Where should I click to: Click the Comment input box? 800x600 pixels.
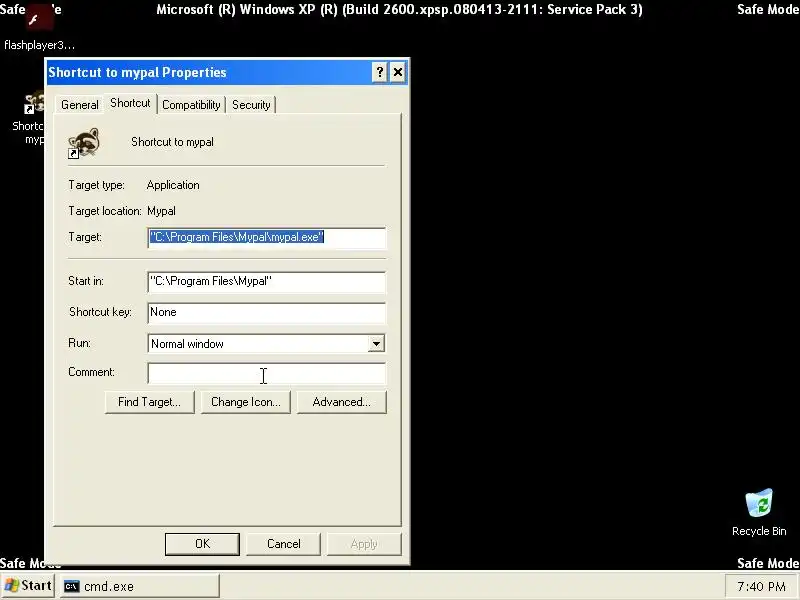(266, 373)
